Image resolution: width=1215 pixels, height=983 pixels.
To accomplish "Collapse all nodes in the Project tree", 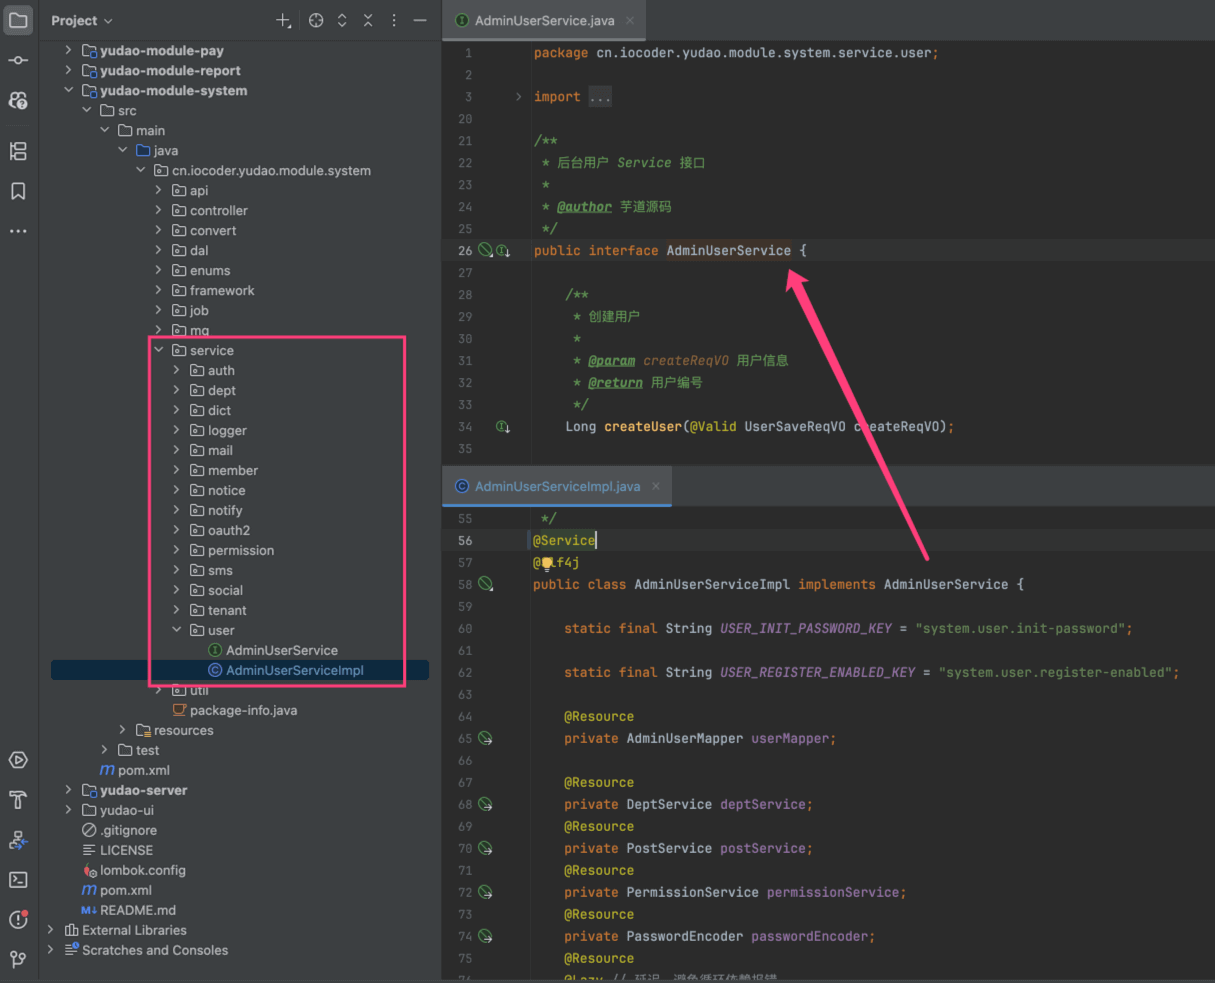I will pyautogui.click(x=368, y=20).
